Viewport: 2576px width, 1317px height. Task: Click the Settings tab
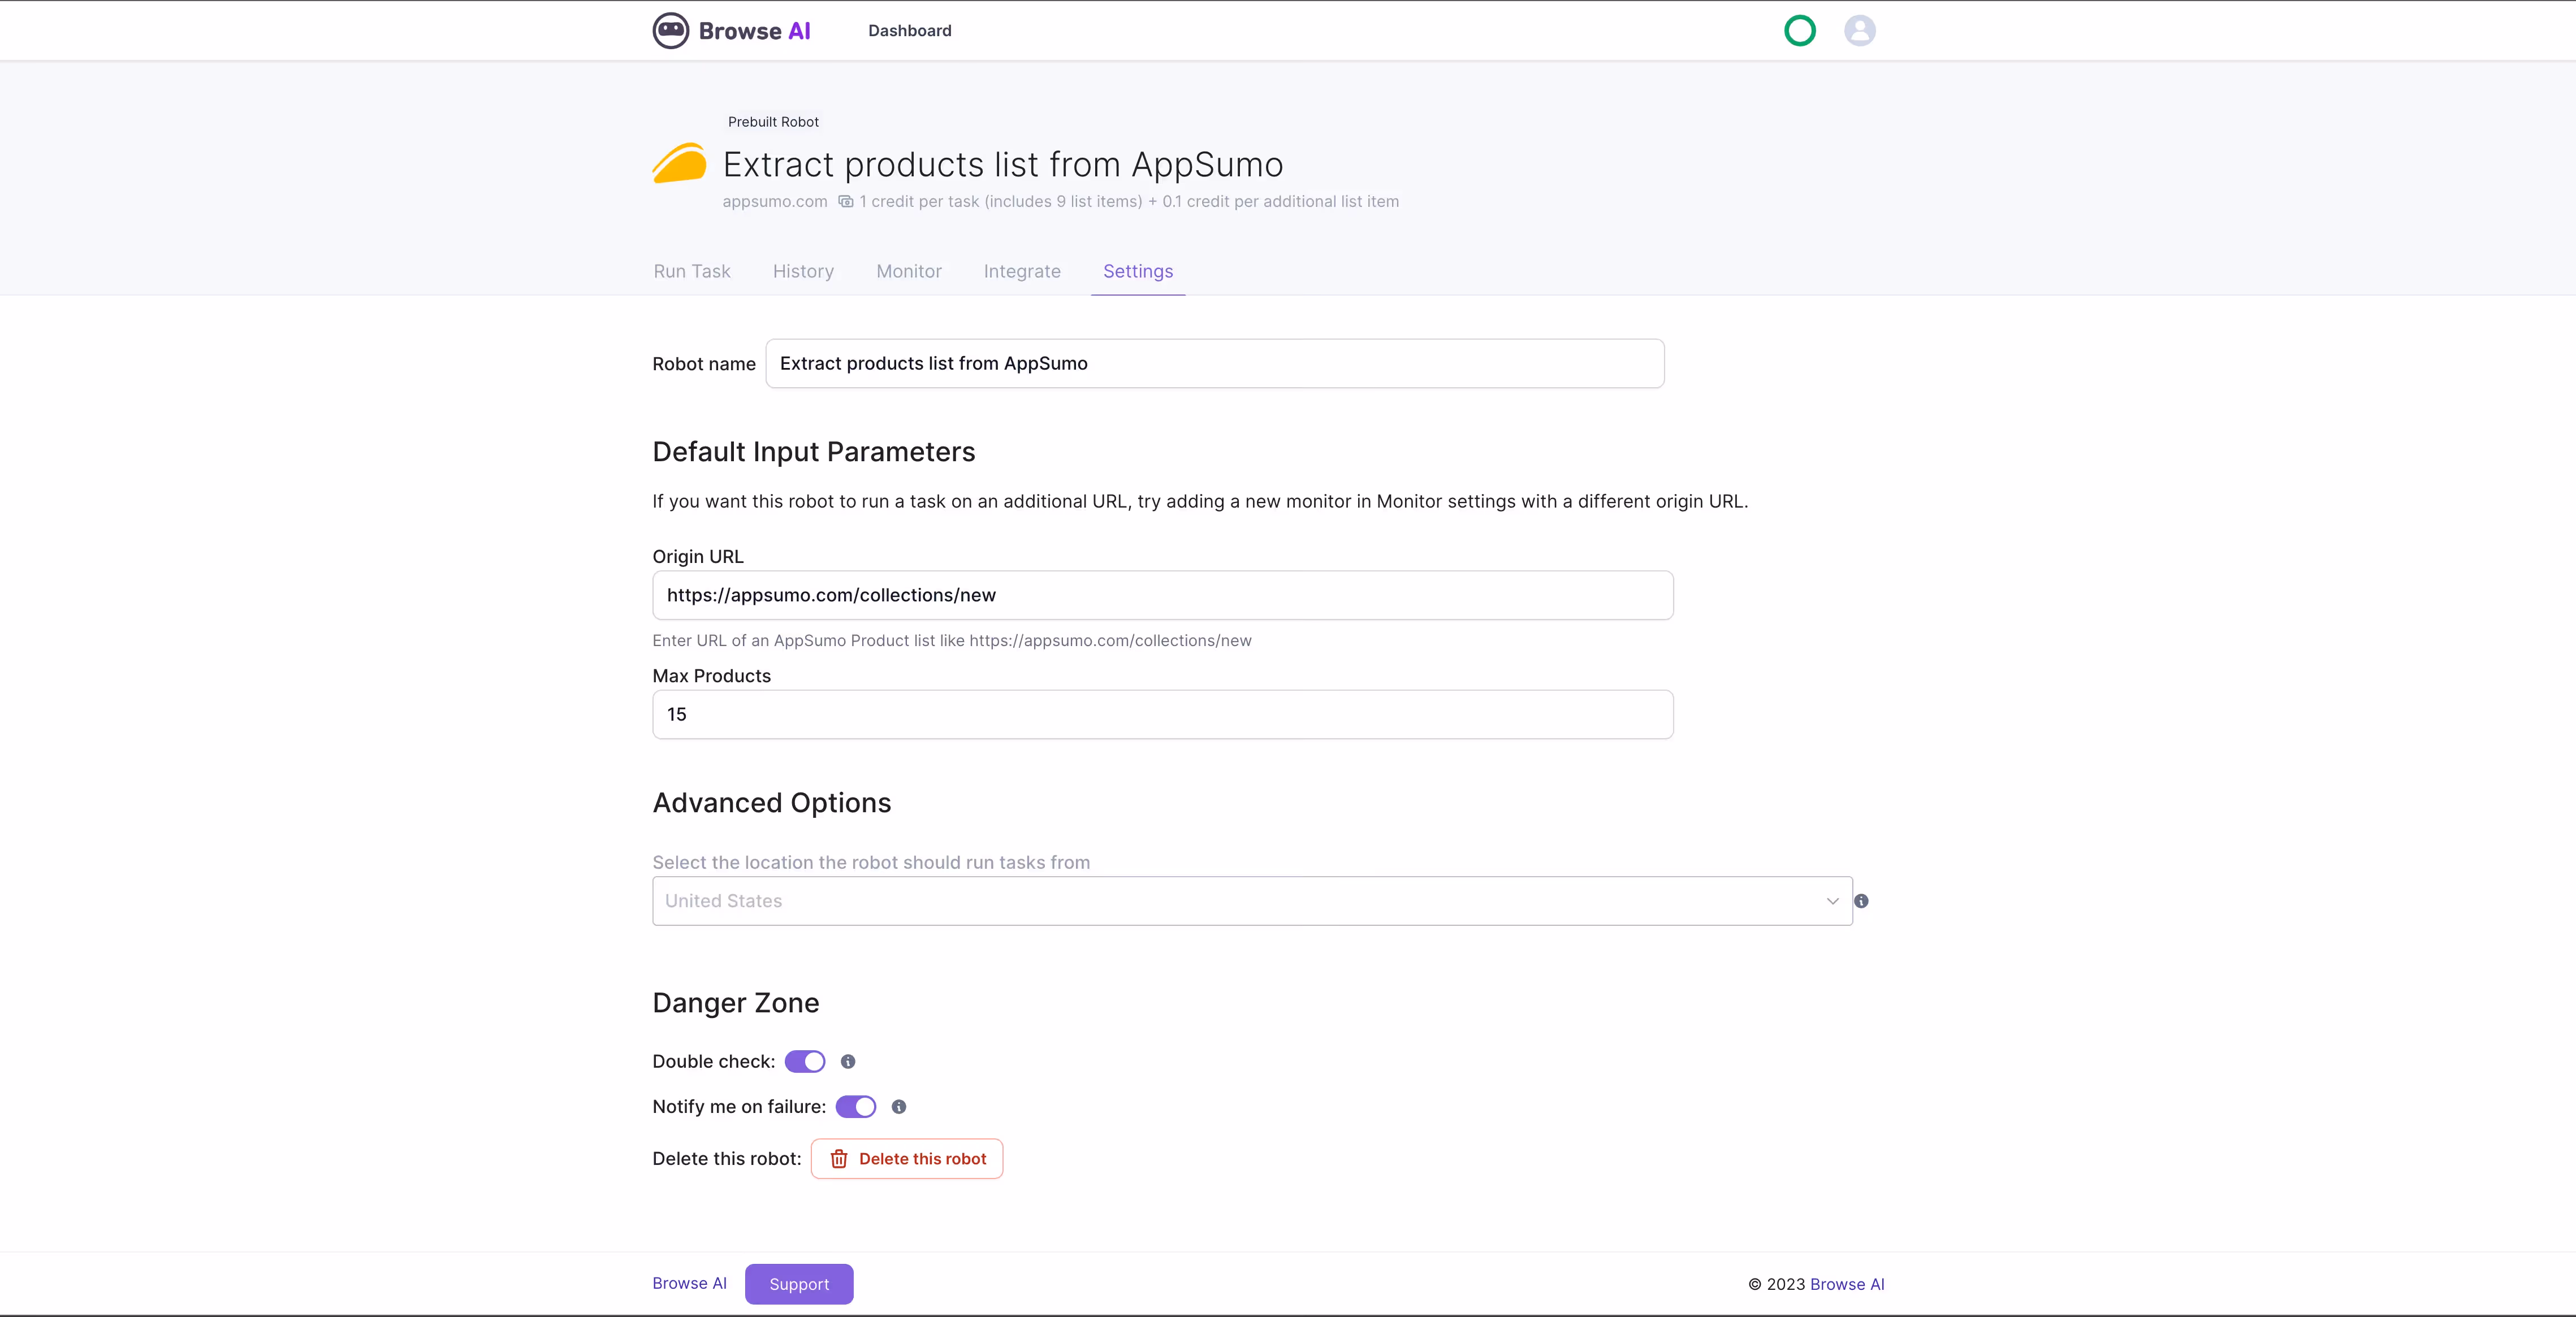[x=1138, y=271]
